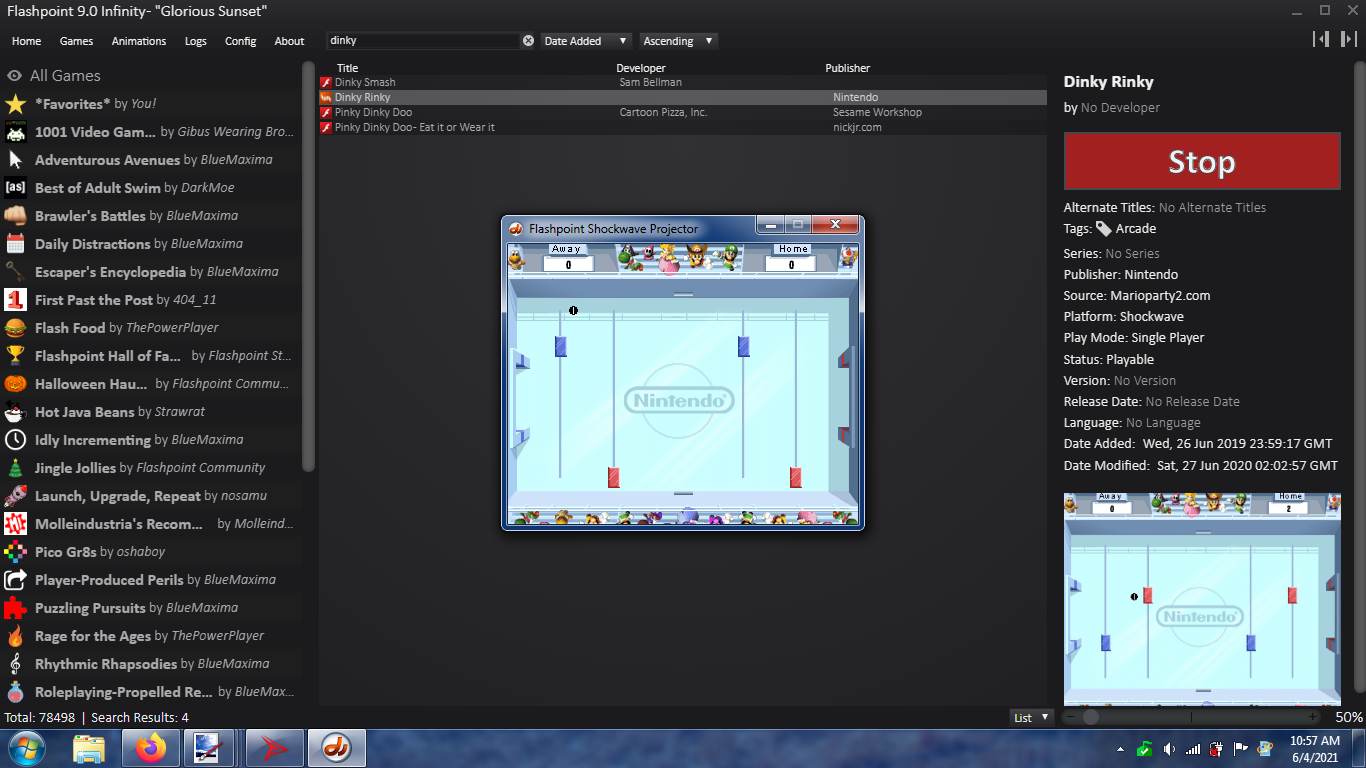
Task: Go to the Config menu tab
Action: coord(240,41)
